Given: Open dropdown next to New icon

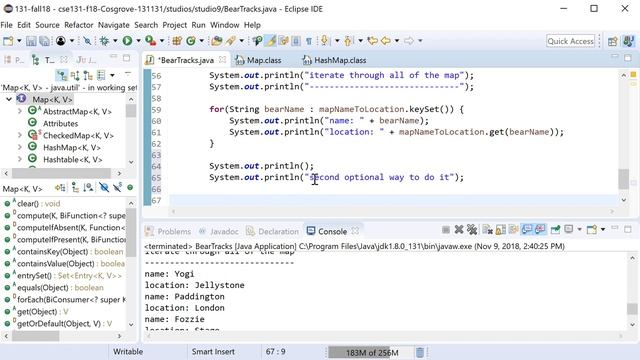Looking at the screenshot, I should pyautogui.click(x=19, y=41).
